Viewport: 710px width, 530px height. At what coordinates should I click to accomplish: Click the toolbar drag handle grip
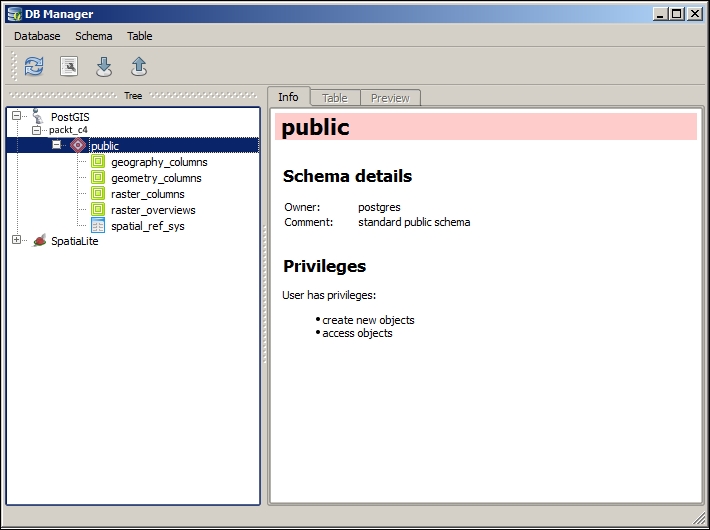(x=14, y=66)
